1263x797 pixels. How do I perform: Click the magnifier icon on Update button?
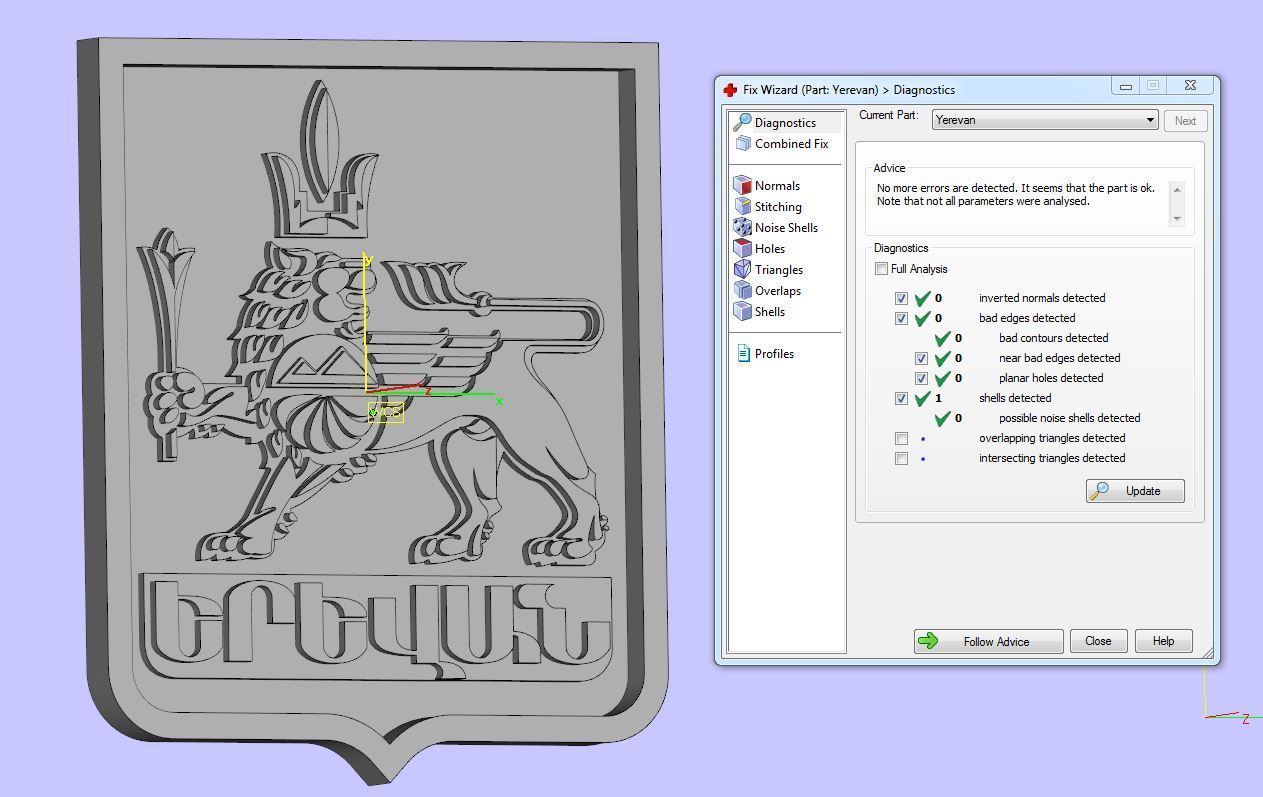pyautogui.click(x=1100, y=490)
